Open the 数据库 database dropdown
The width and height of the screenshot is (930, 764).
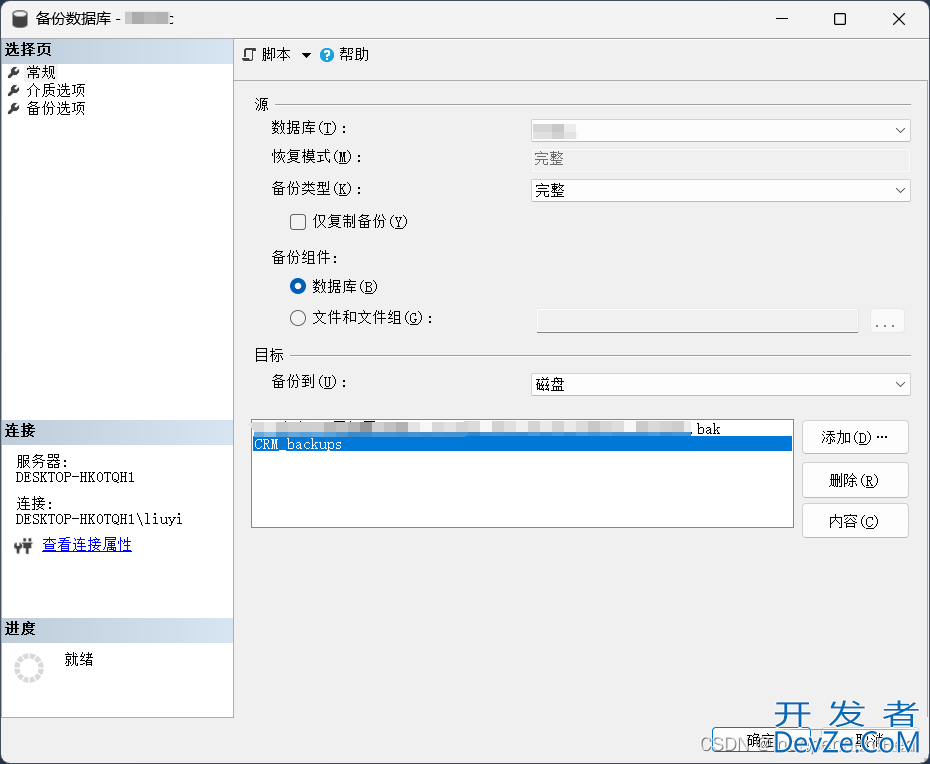click(x=721, y=130)
